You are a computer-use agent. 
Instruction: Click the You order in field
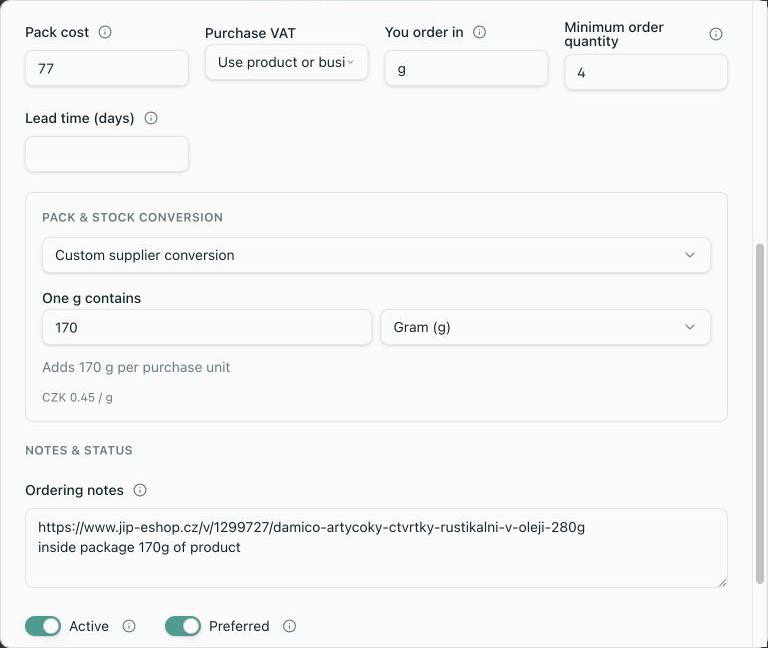pyautogui.click(x=466, y=69)
